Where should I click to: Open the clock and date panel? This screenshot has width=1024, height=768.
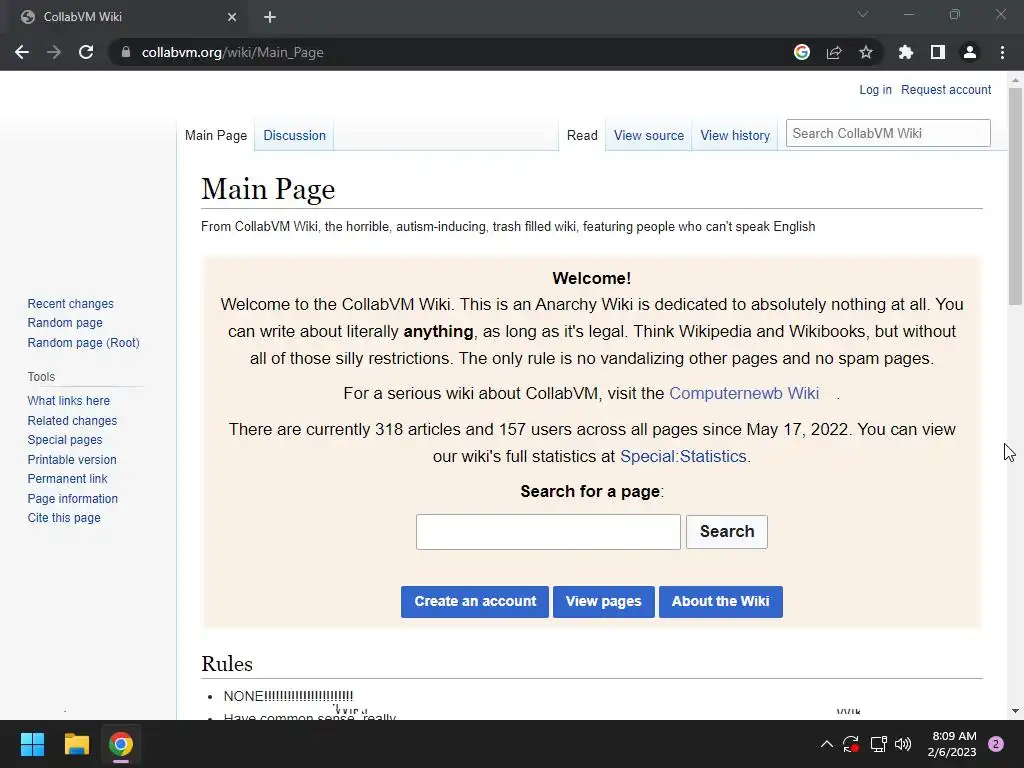pyautogui.click(x=952, y=744)
